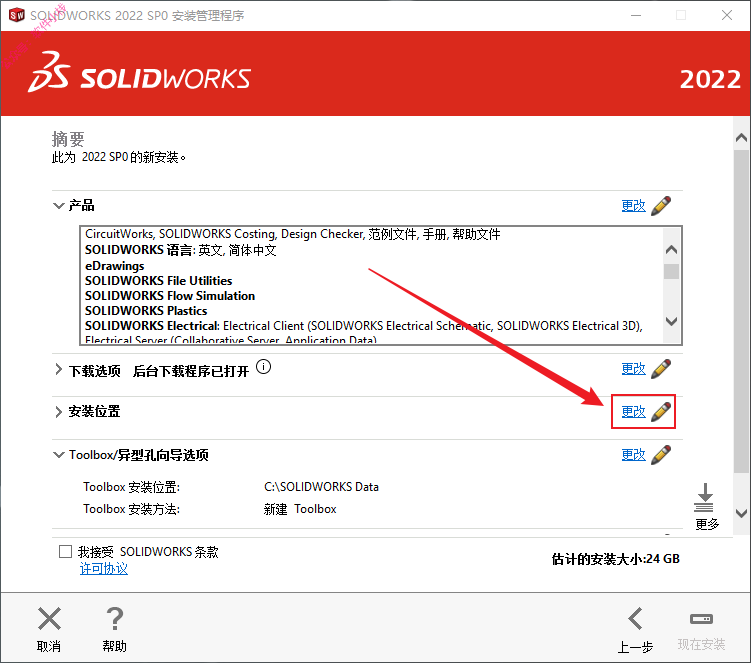Click the 取消 X icon

point(49,618)
